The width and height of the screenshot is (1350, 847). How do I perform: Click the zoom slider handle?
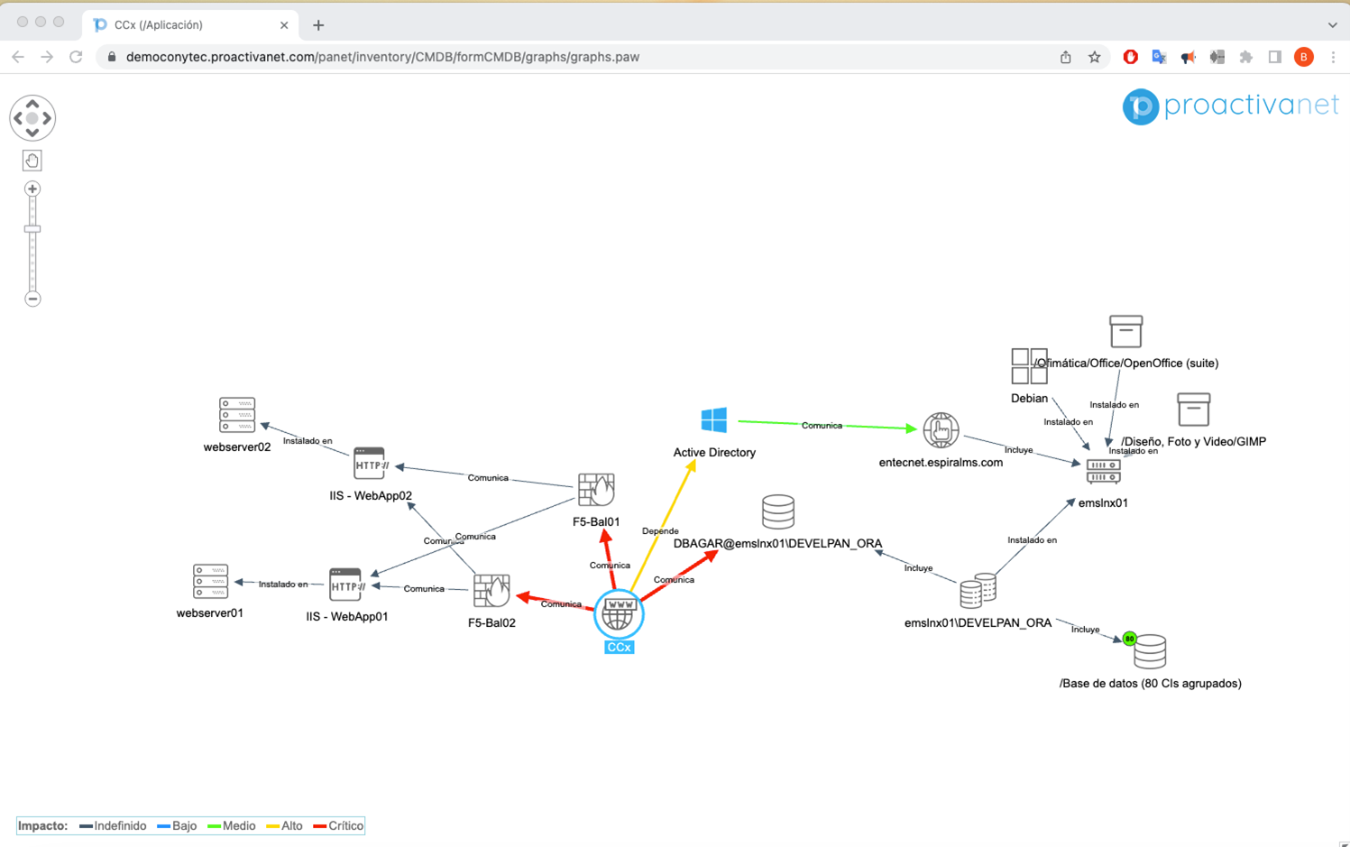click(32, 229)
